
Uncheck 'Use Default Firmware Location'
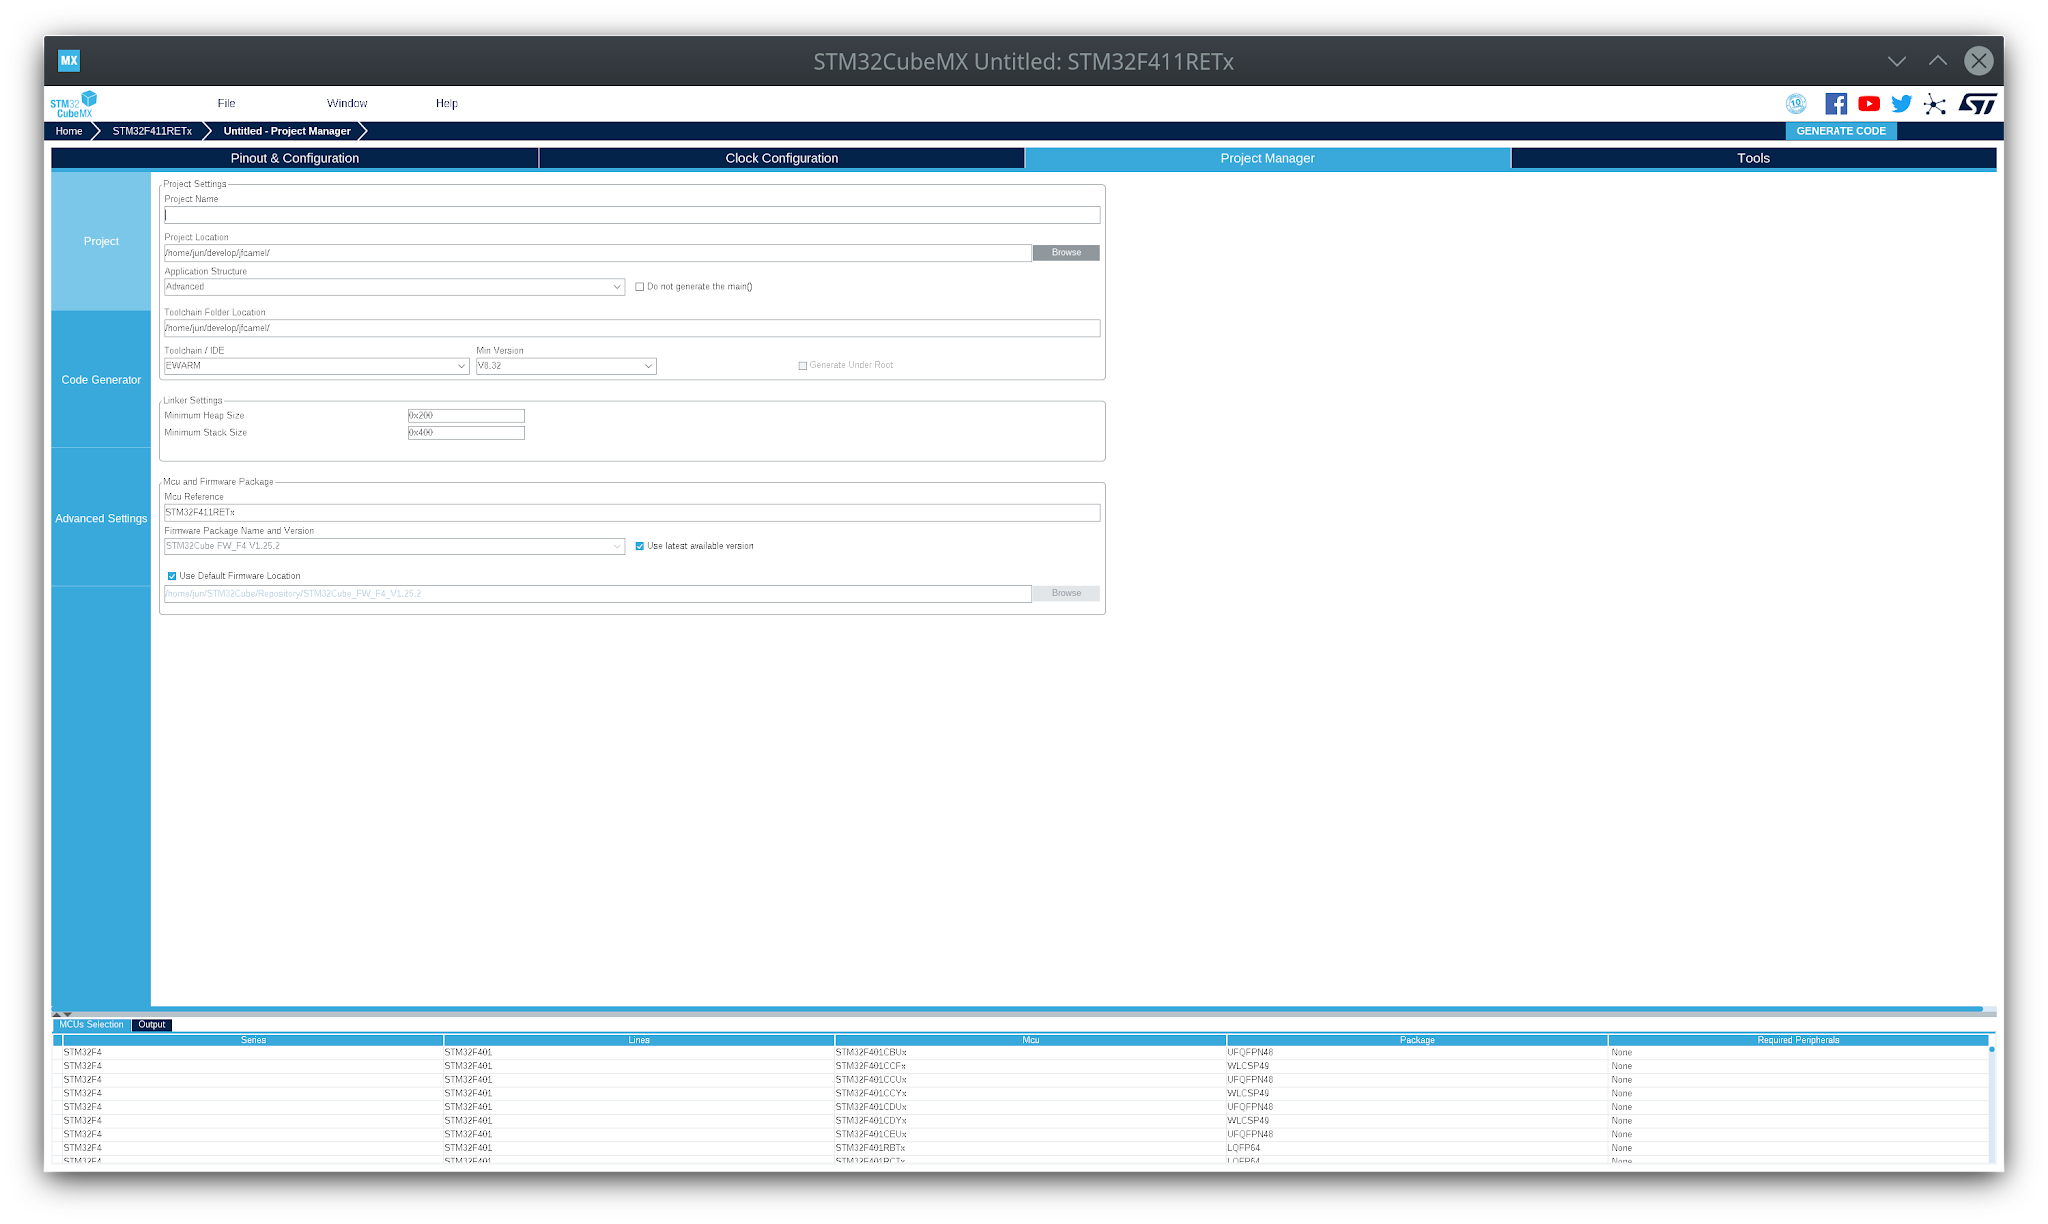click(172, 576)
